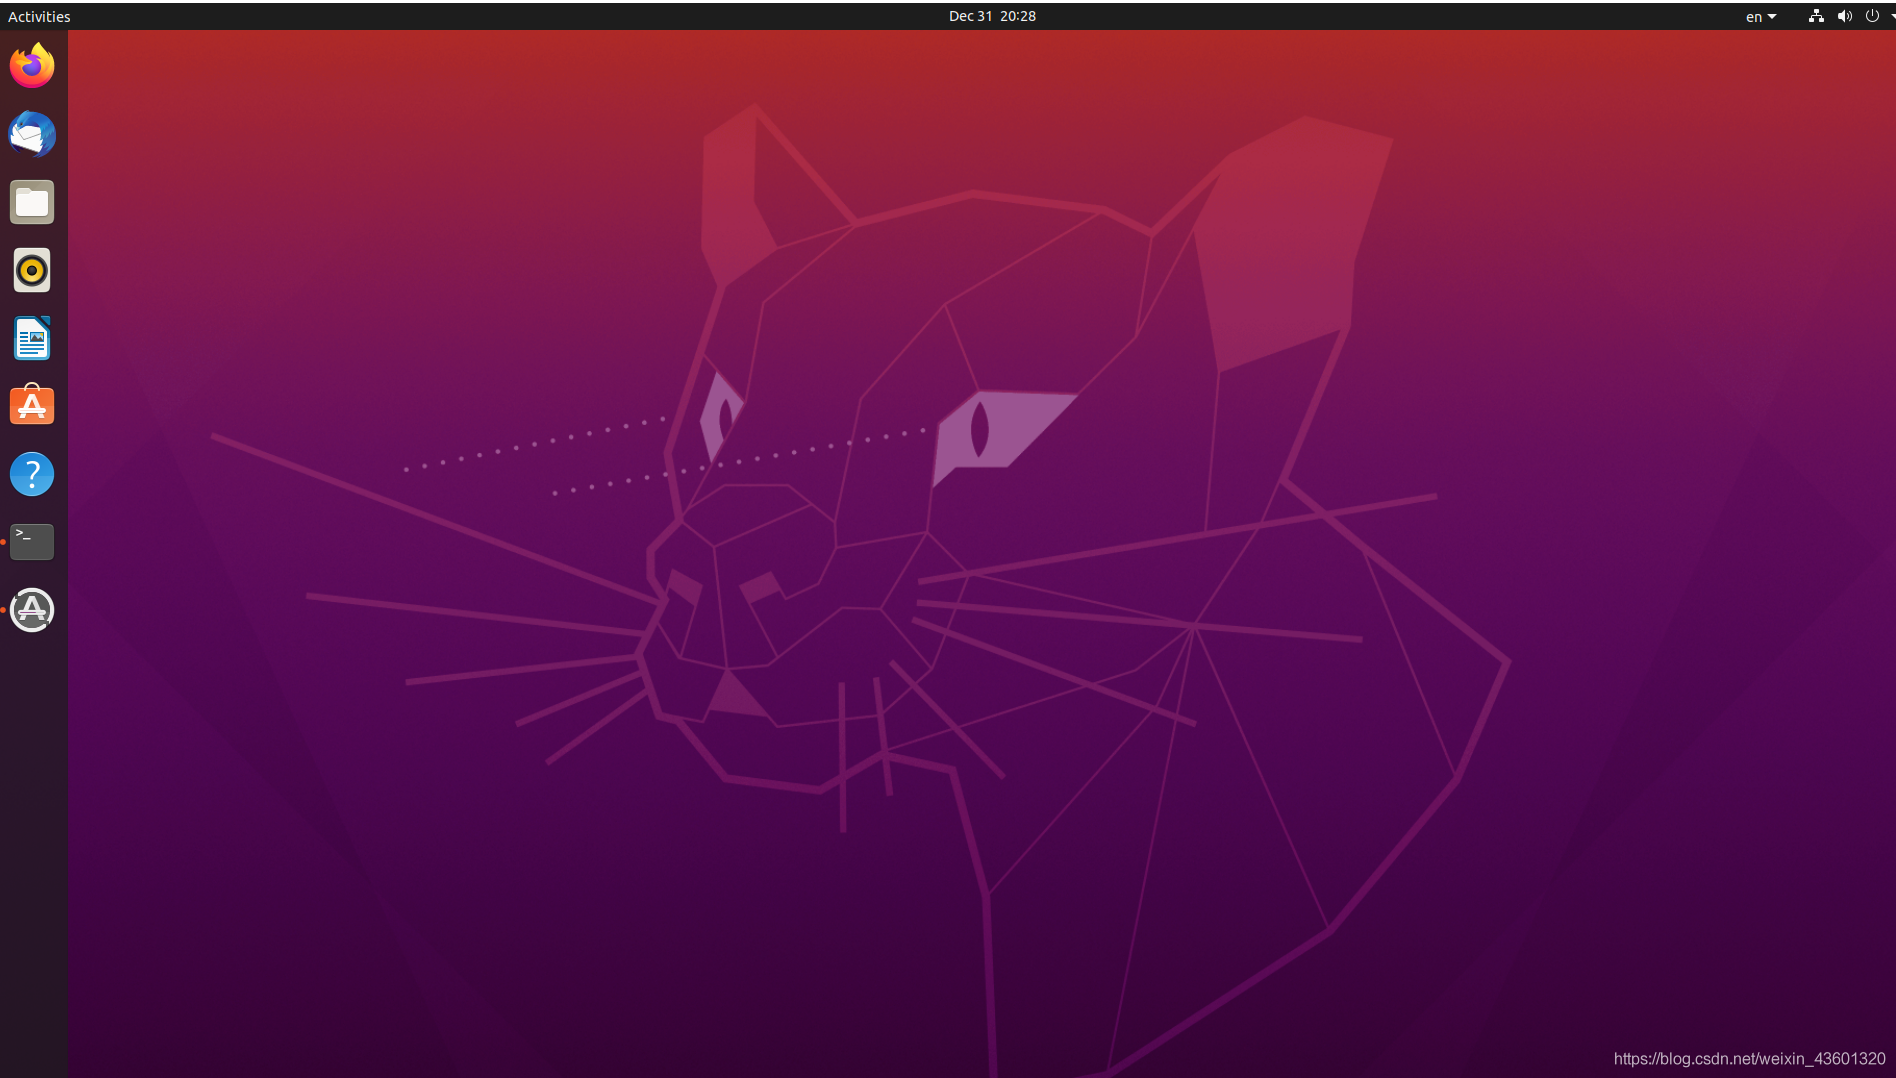Click the volume speaker icon
This screenshot has height=1078, width=1896.
pos(1844,16)
